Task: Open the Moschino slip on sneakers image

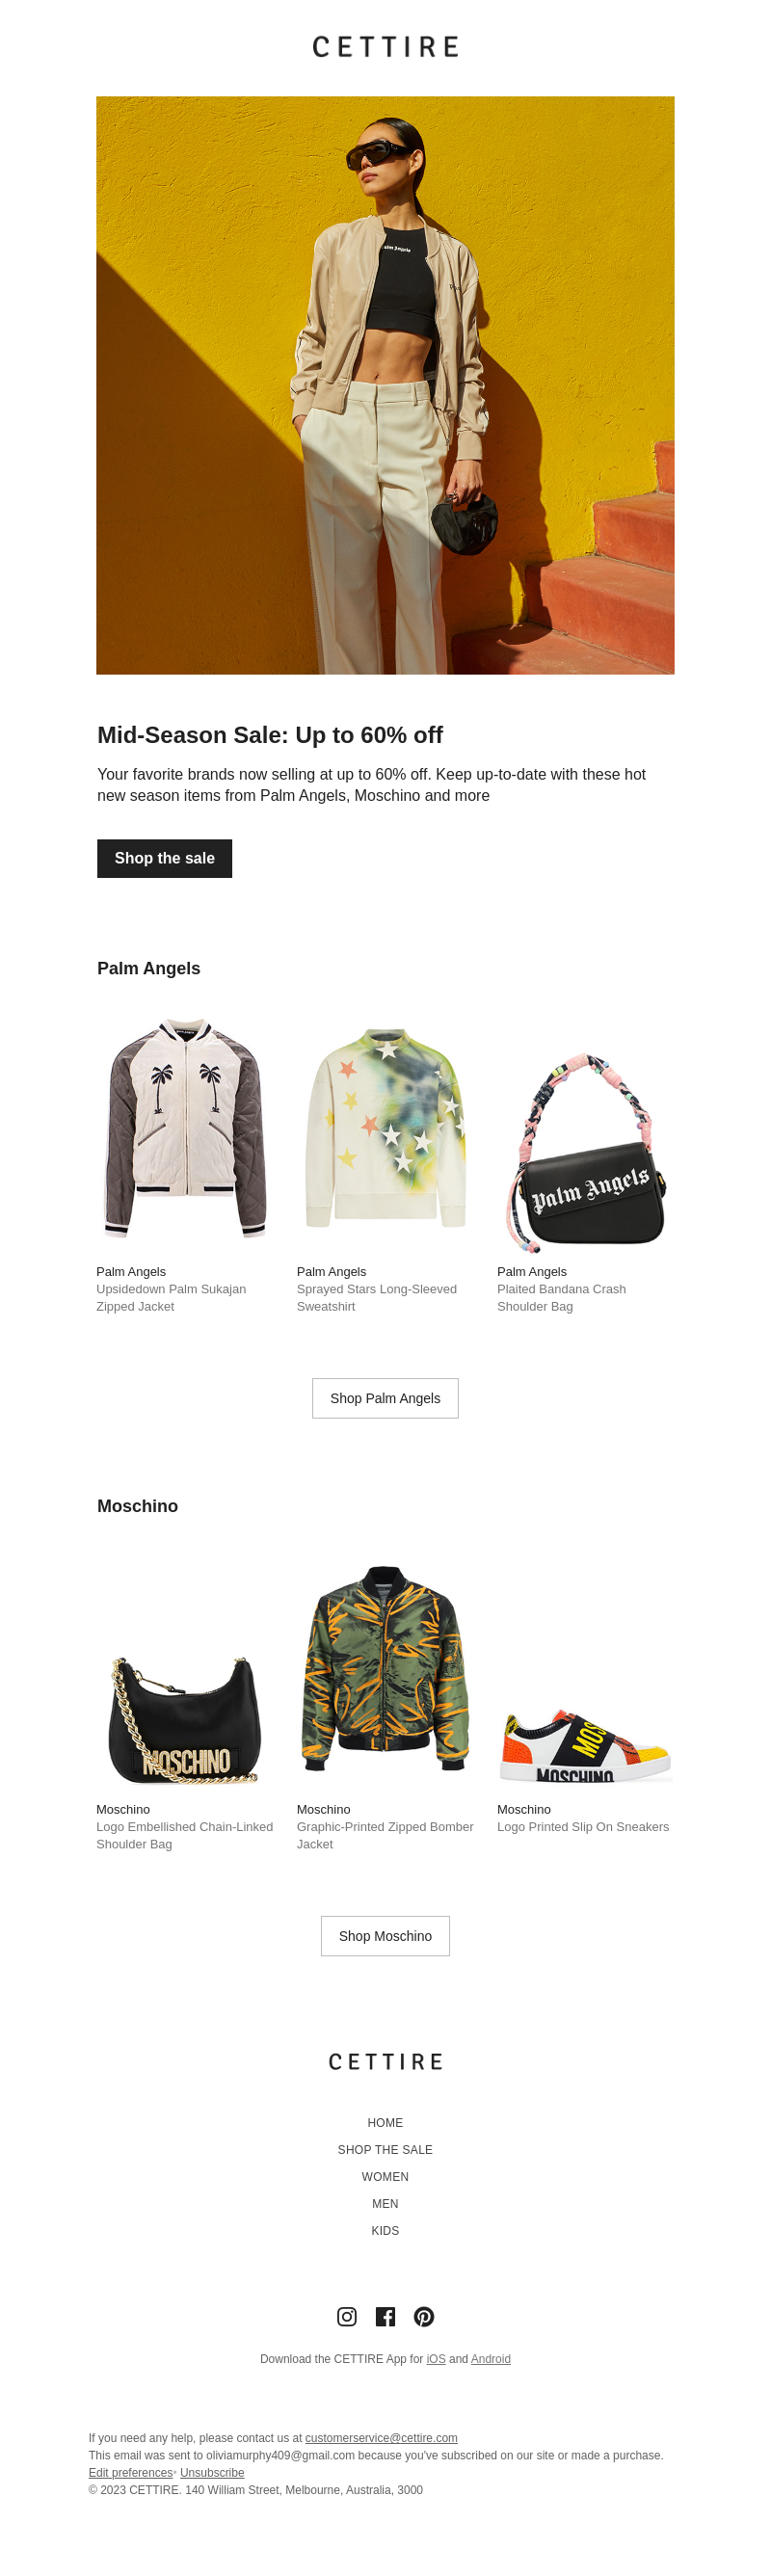Action: [586, 1746]
